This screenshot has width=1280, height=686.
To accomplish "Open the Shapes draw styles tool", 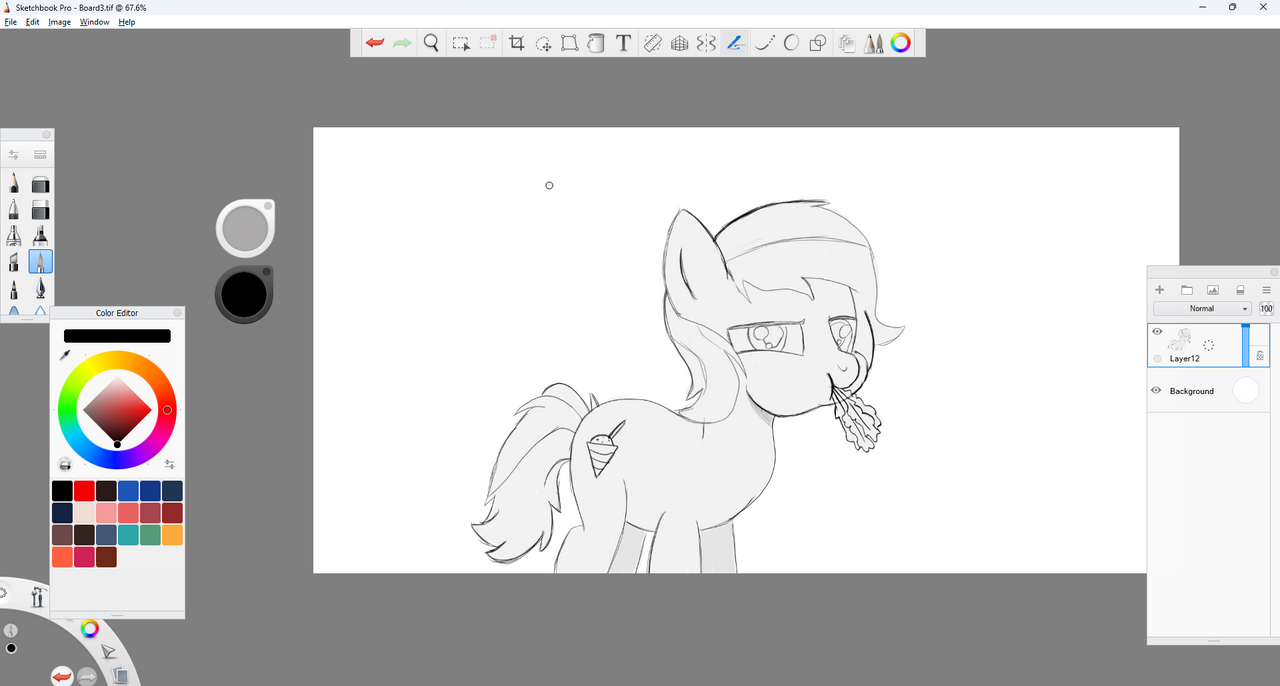I will [x=818, y=43].
